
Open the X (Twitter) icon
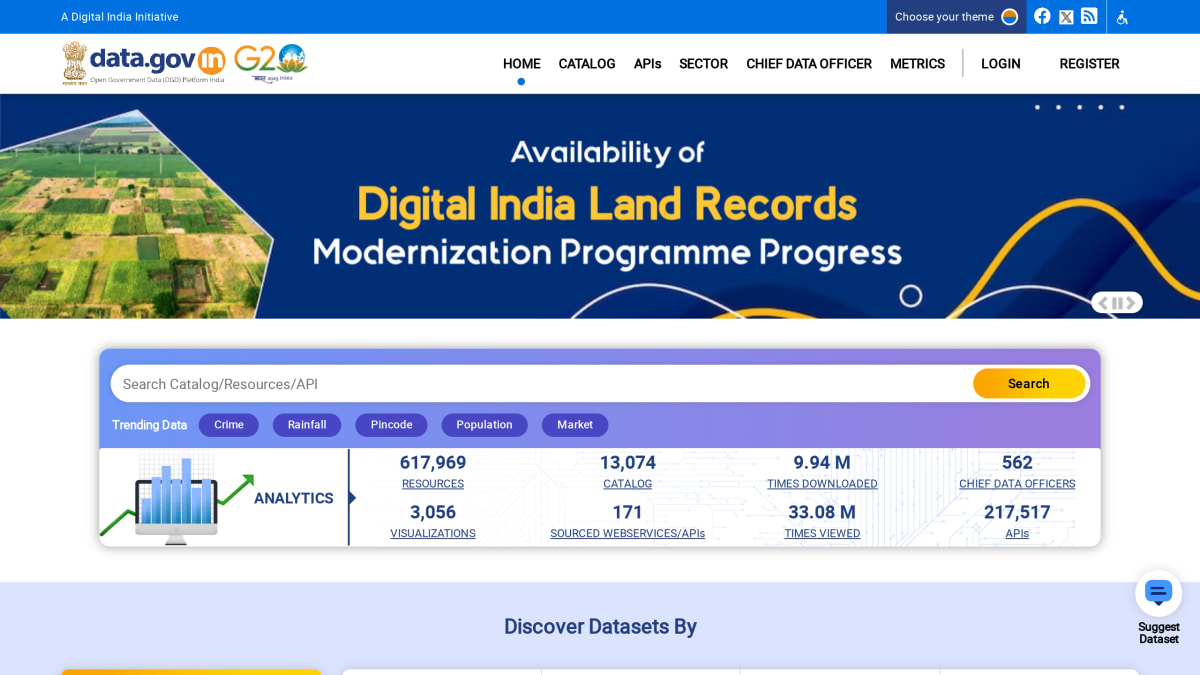[1066, 17]
